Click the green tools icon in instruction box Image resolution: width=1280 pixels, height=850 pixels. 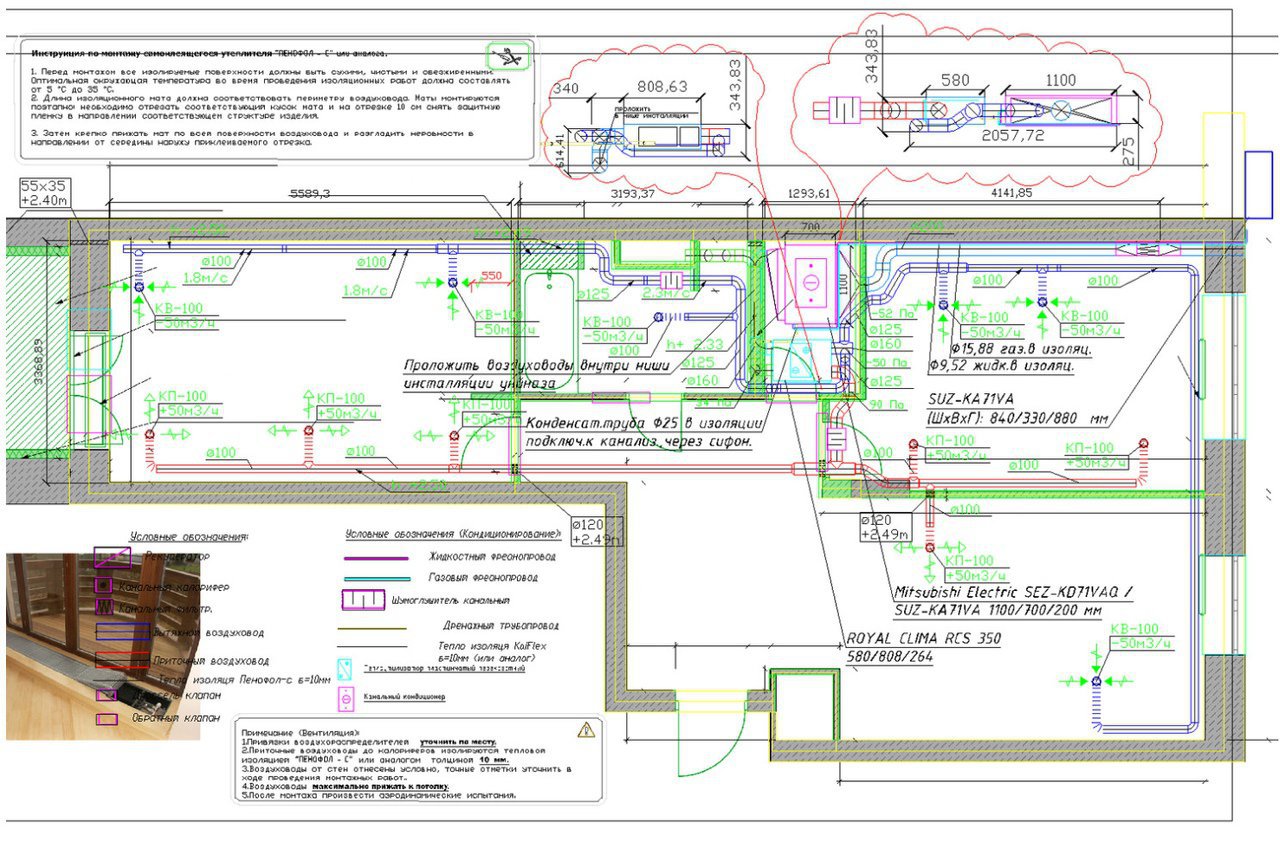[508, 57]
